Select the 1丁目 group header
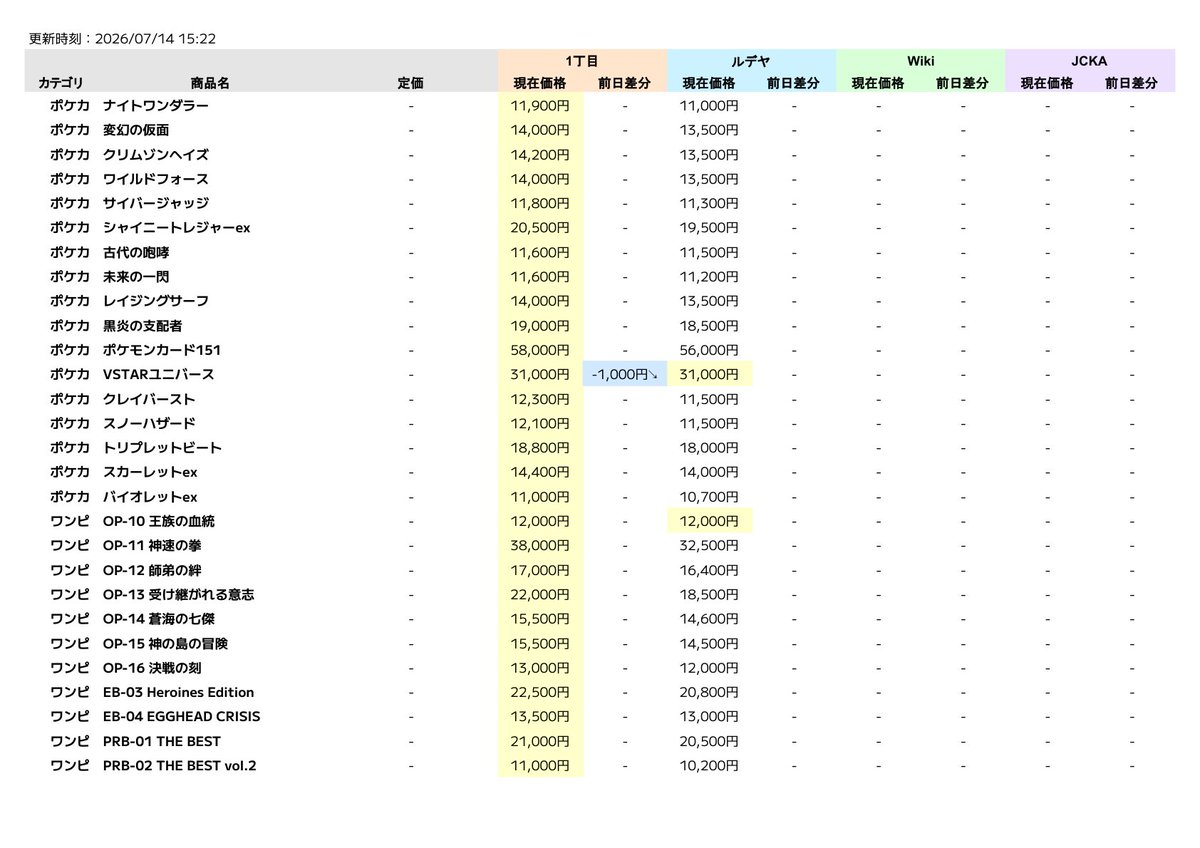Screen dimensions: 1200x848 (x=582, y=61)
